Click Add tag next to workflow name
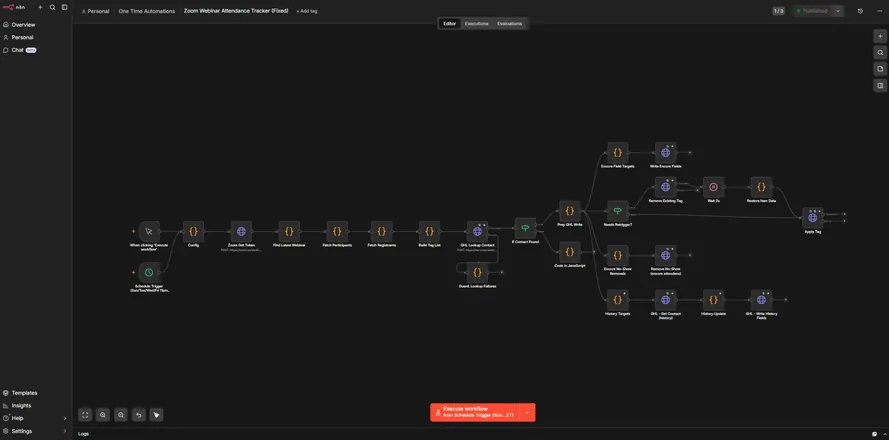Screen dimensions: 889x440 click(x=307, y=11)
